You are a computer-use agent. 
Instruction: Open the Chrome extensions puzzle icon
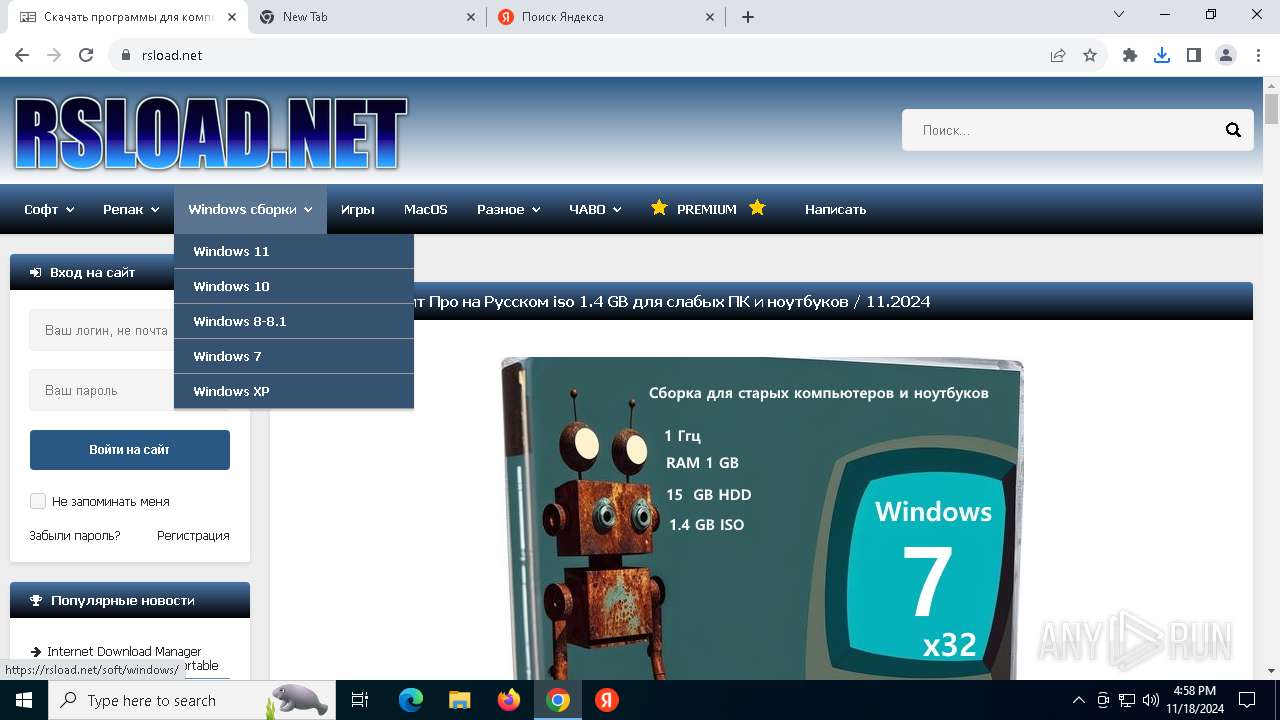[x=1130, y=55]
